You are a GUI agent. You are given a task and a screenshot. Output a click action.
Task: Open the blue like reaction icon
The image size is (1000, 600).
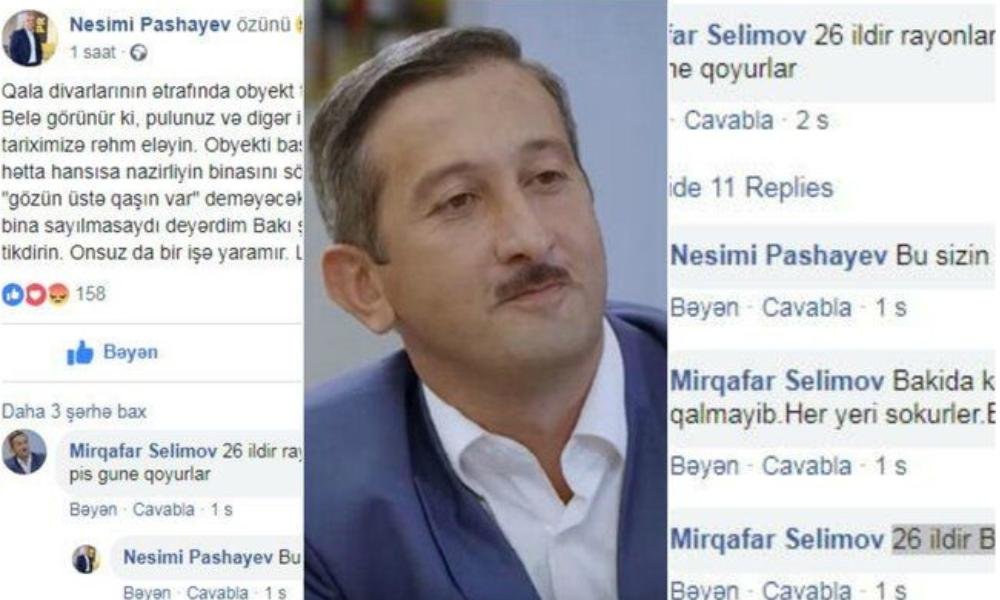coord(13,294)
